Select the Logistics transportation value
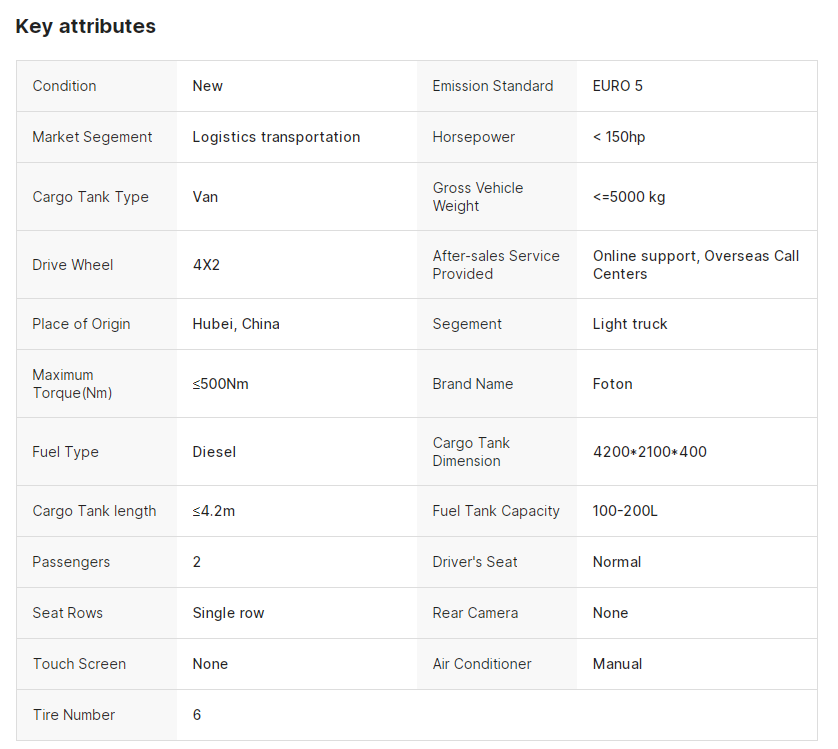838x749 pixels. click(x=276, y=137)
